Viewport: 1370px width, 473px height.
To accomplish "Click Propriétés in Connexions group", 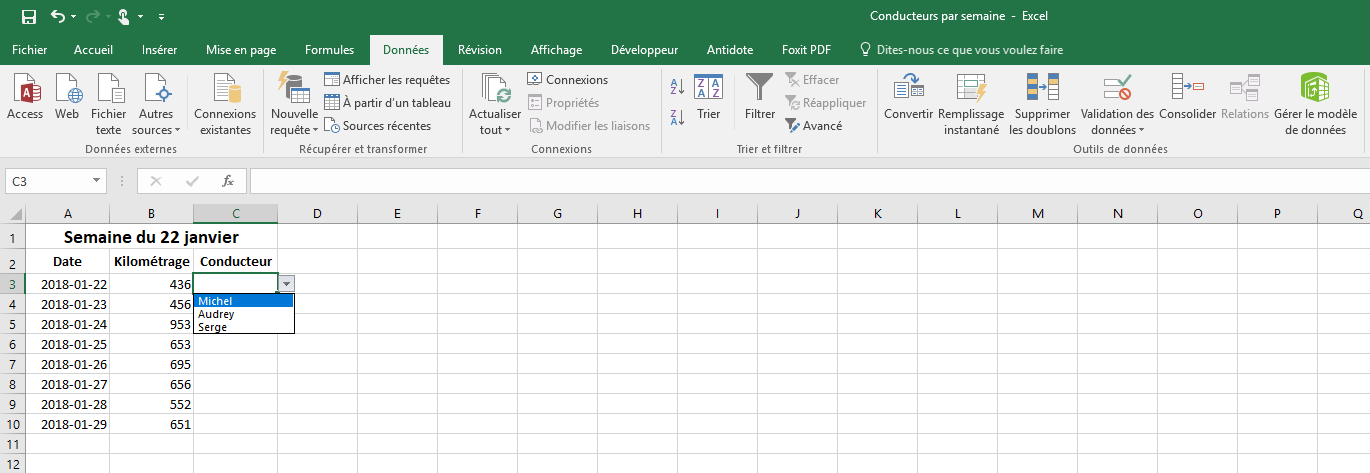I will pyautogui.click(x=564, y=102).
